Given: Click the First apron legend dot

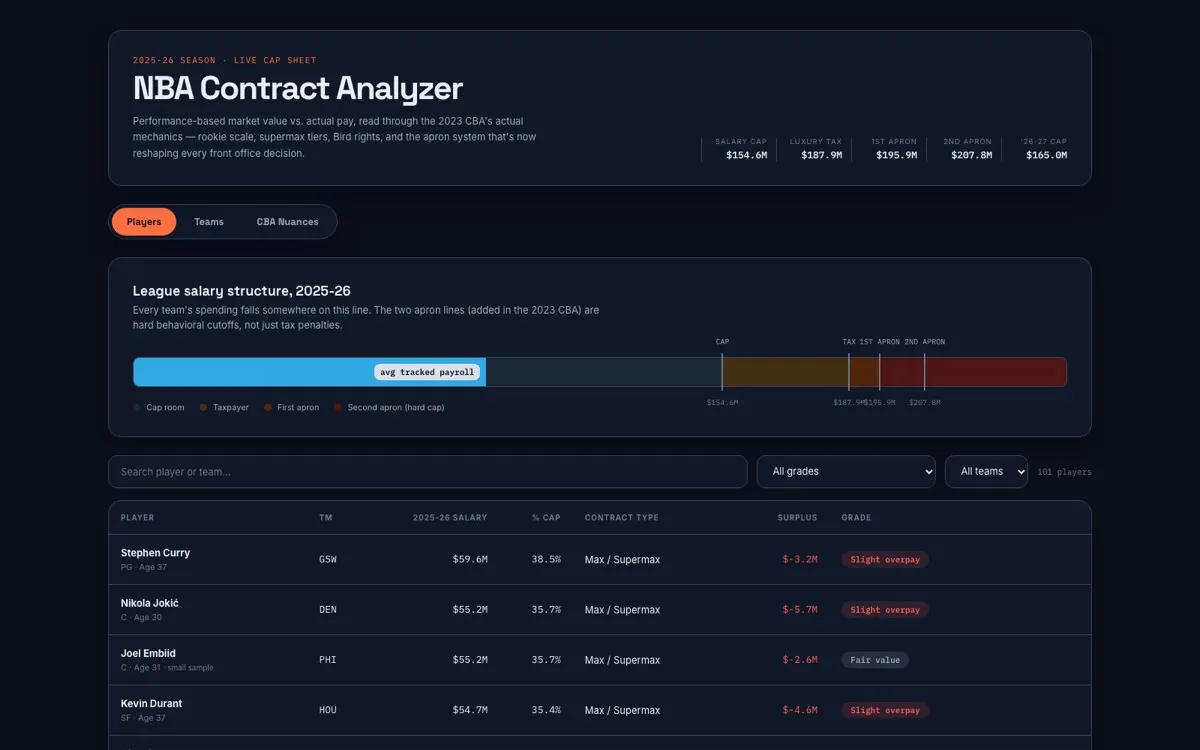Looking at the screenshot, I should tap(268, 408).
